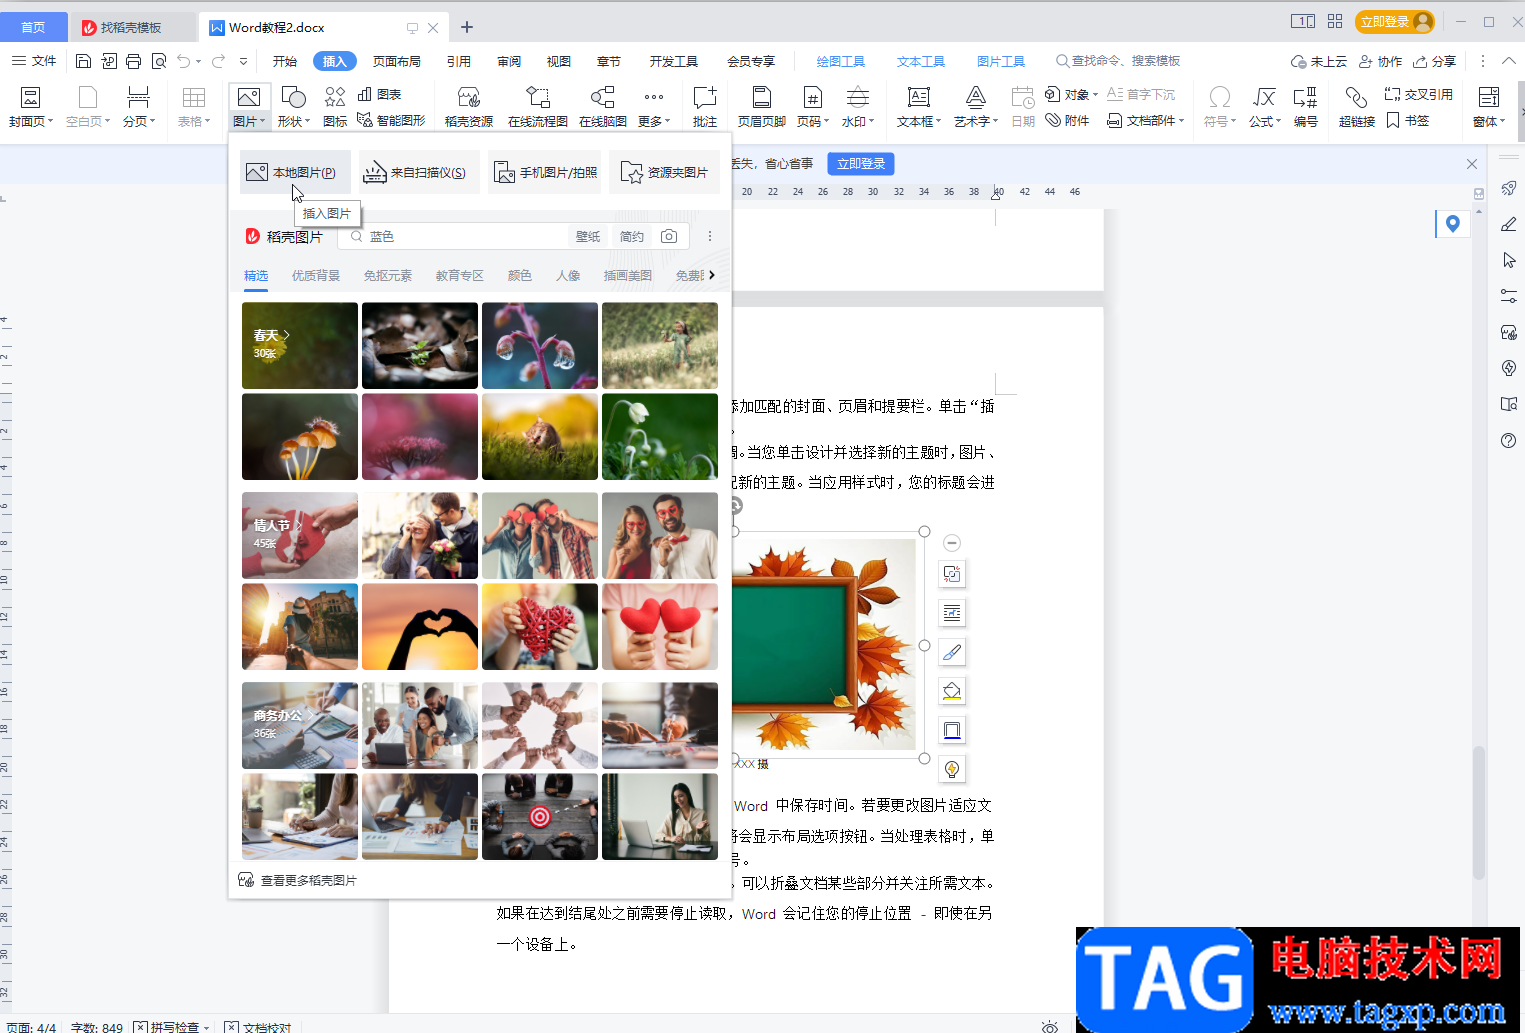The width and height of the screenshot is (1525, 1033).
Task: Open the 审阅 review tab
Action: (509, 61)
